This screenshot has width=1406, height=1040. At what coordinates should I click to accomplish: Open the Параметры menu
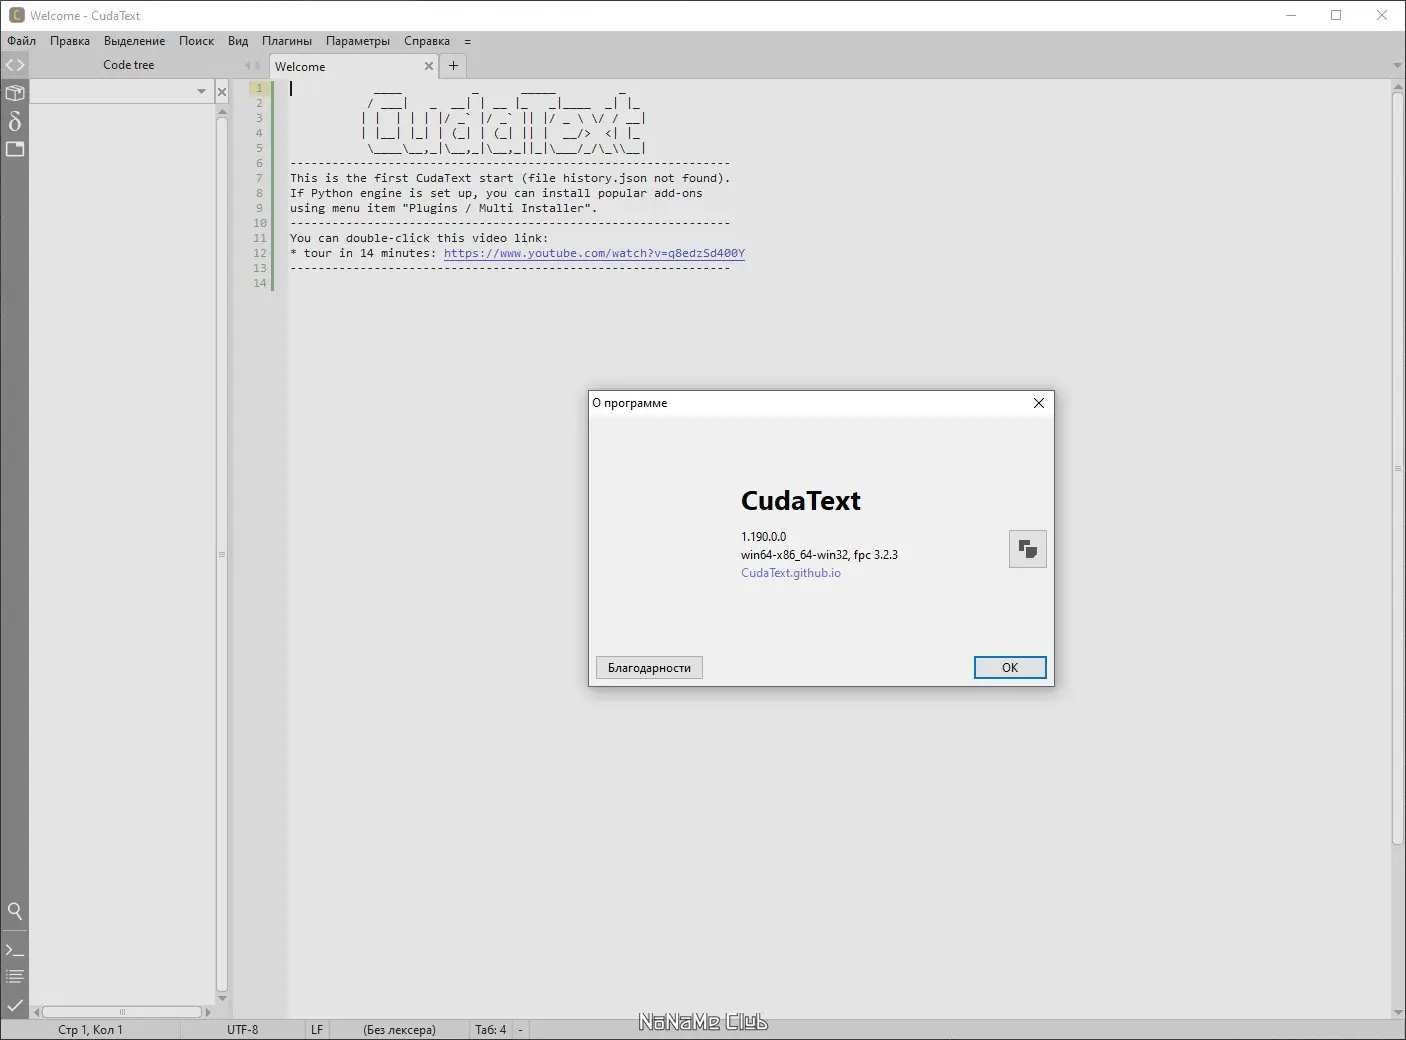pos(358,41)
